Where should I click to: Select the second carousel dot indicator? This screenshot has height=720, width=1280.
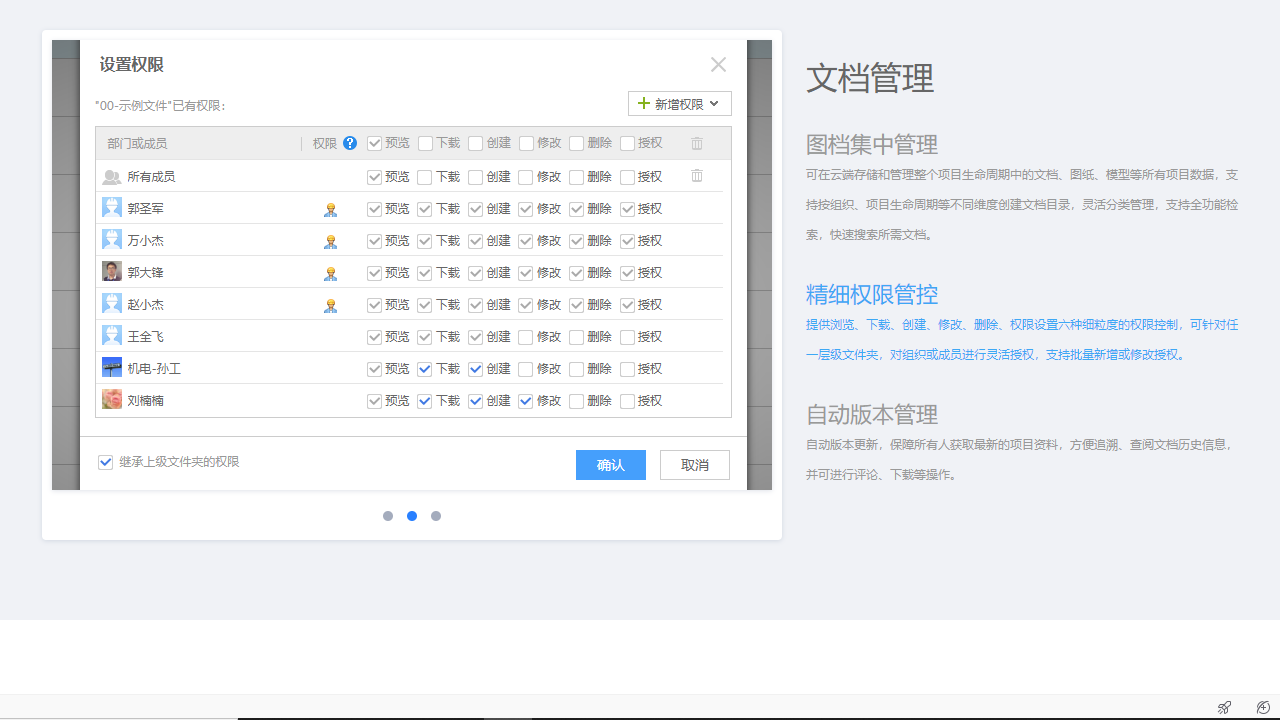(412, 516)
